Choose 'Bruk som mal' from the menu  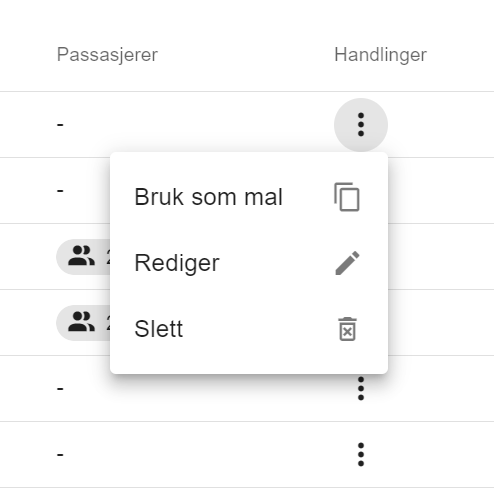(249, 197)
